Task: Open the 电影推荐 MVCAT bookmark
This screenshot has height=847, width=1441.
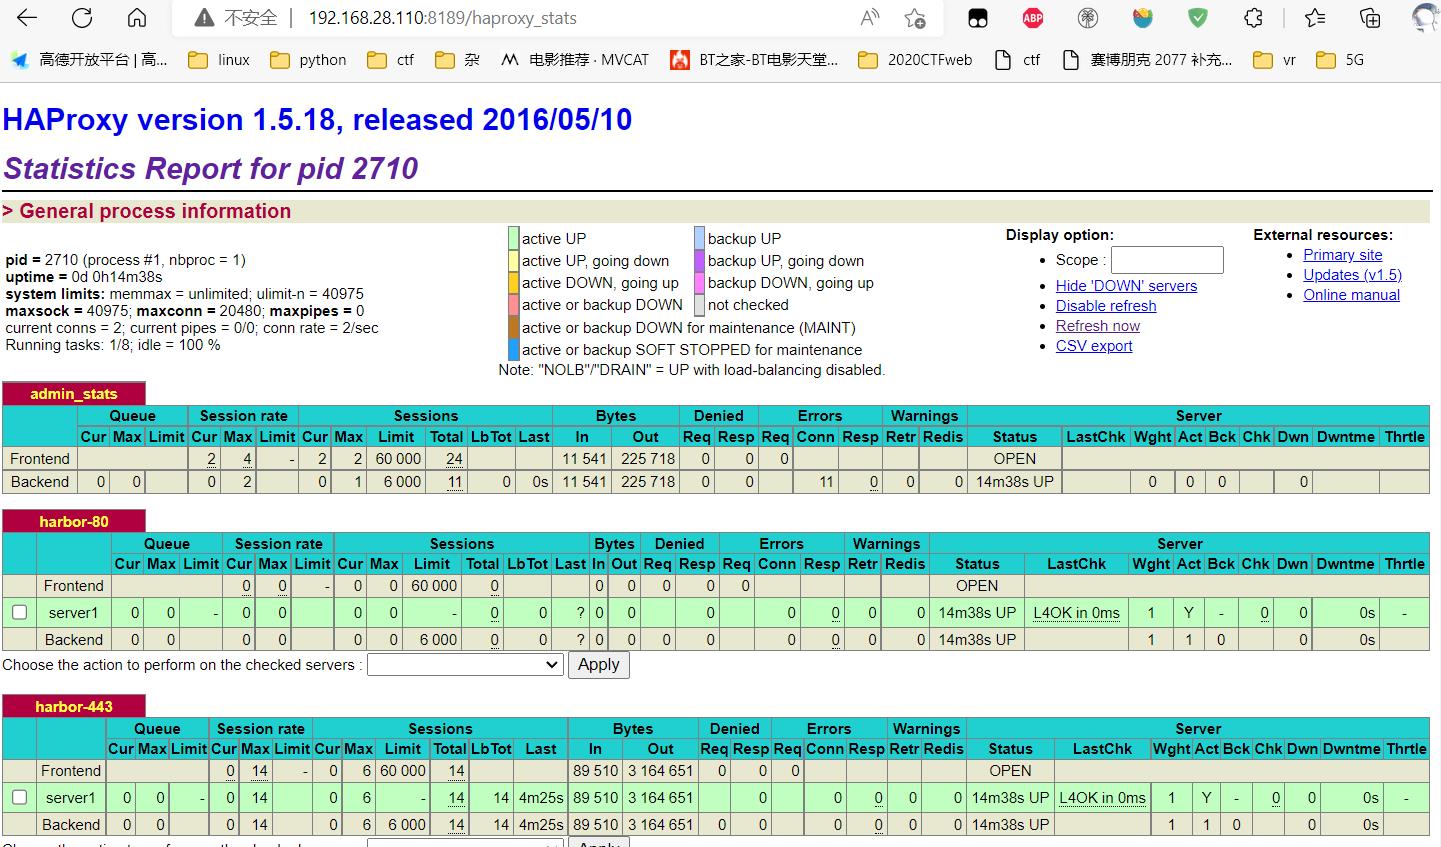Action: [575, 60]
